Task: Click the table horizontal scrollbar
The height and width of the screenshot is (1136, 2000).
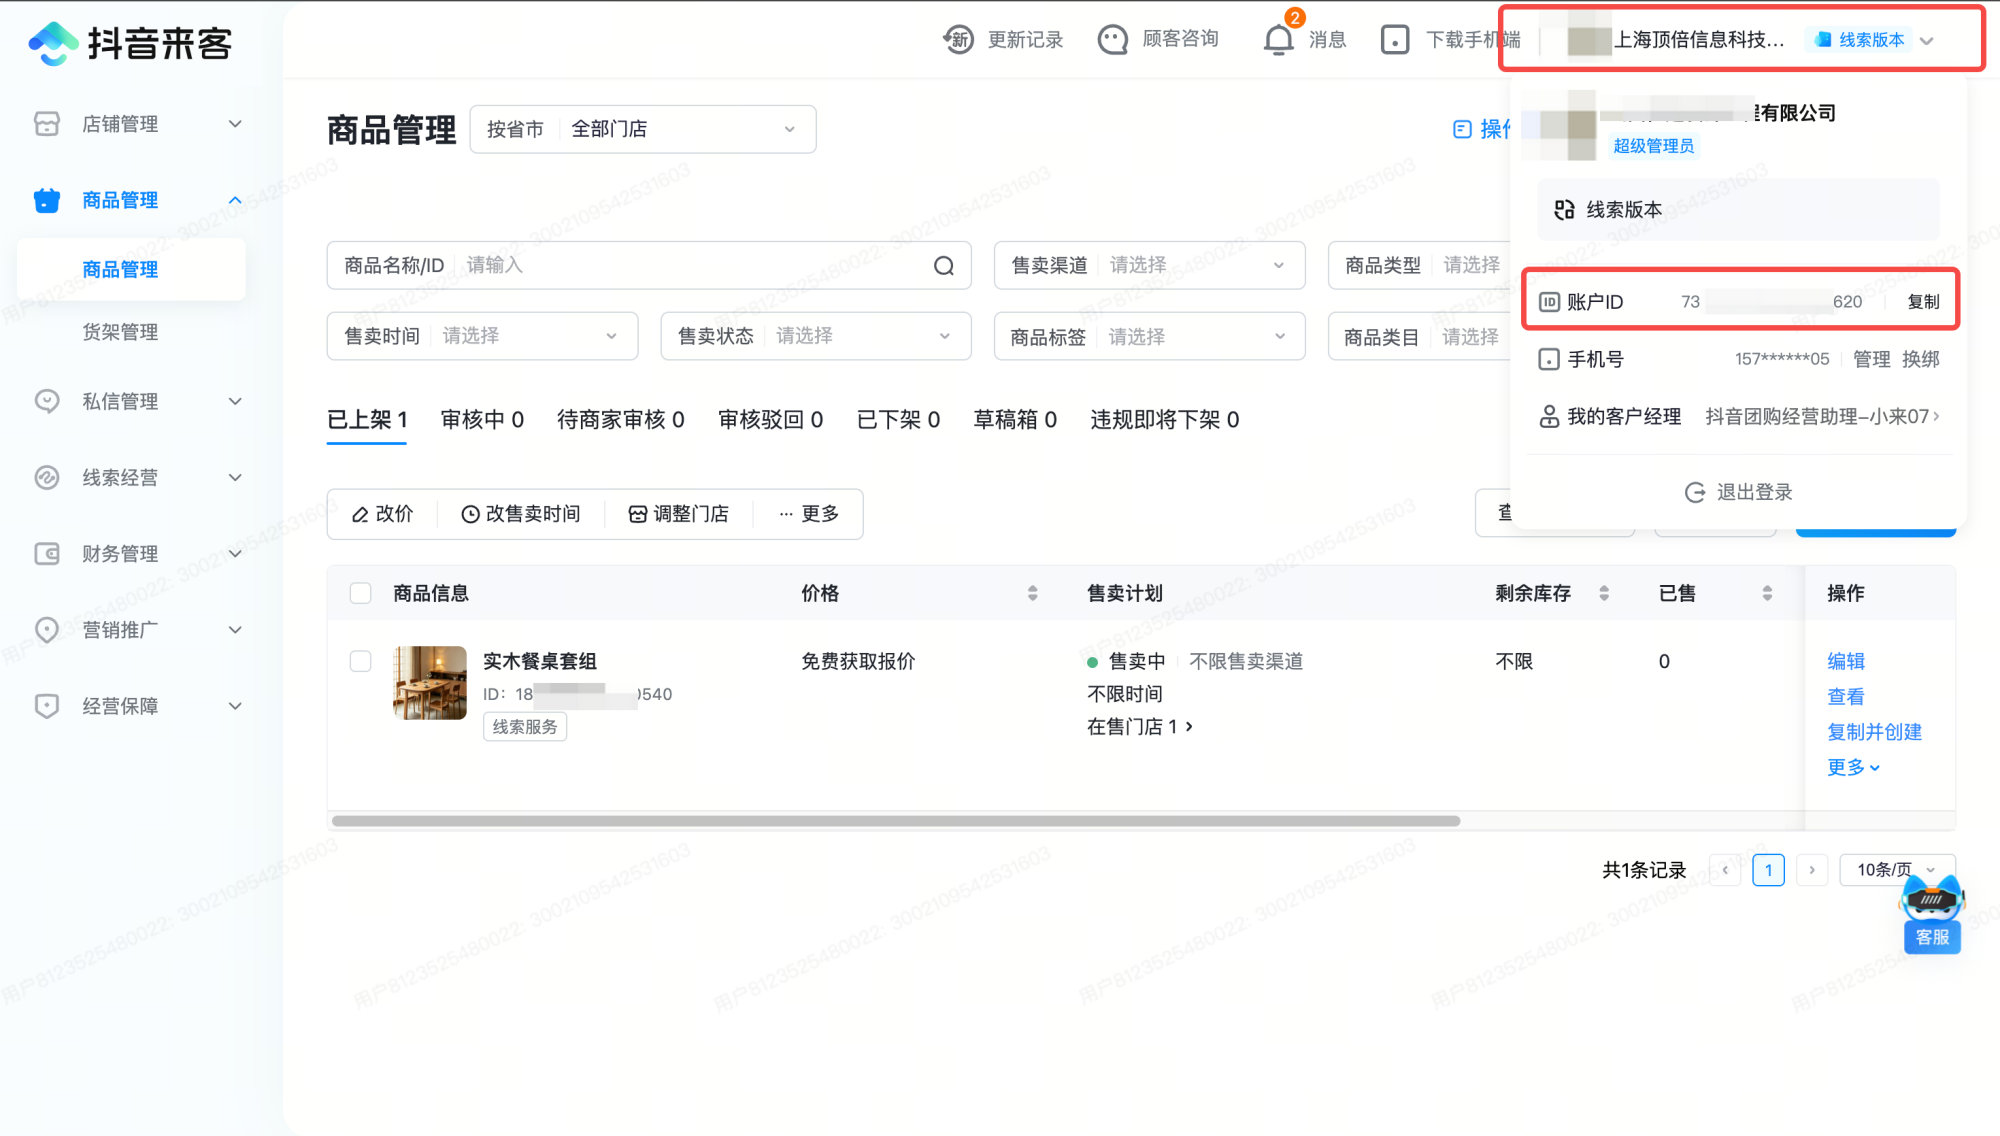Action: click(x=896, y=821)
